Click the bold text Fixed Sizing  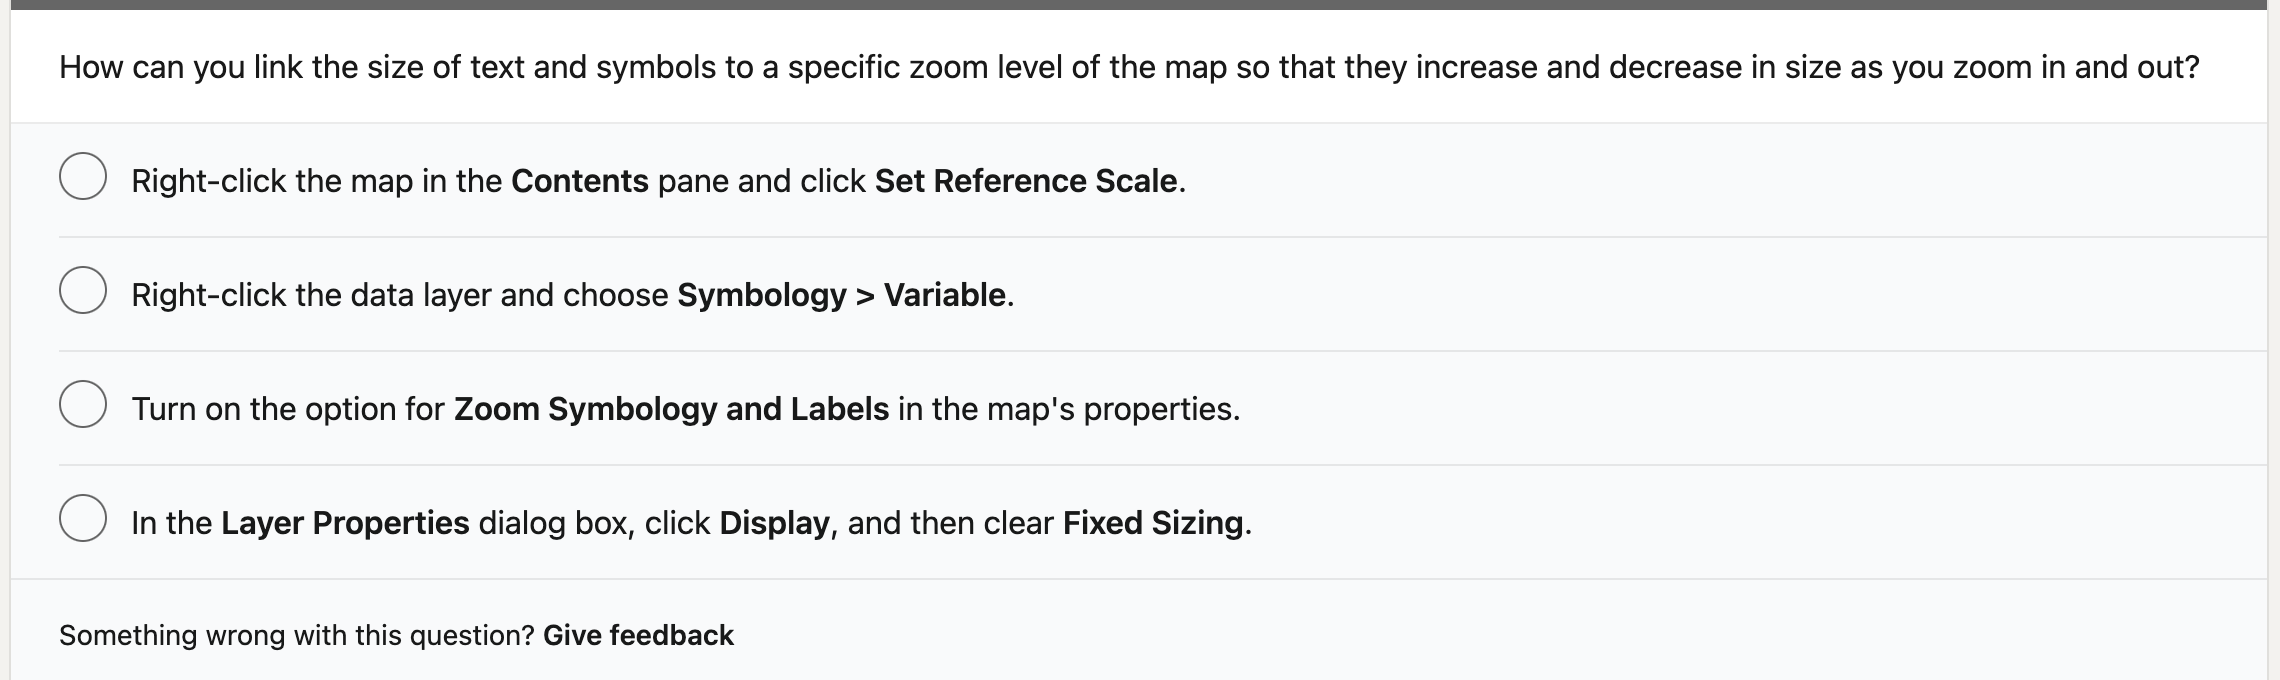(x=1155, y=521)
